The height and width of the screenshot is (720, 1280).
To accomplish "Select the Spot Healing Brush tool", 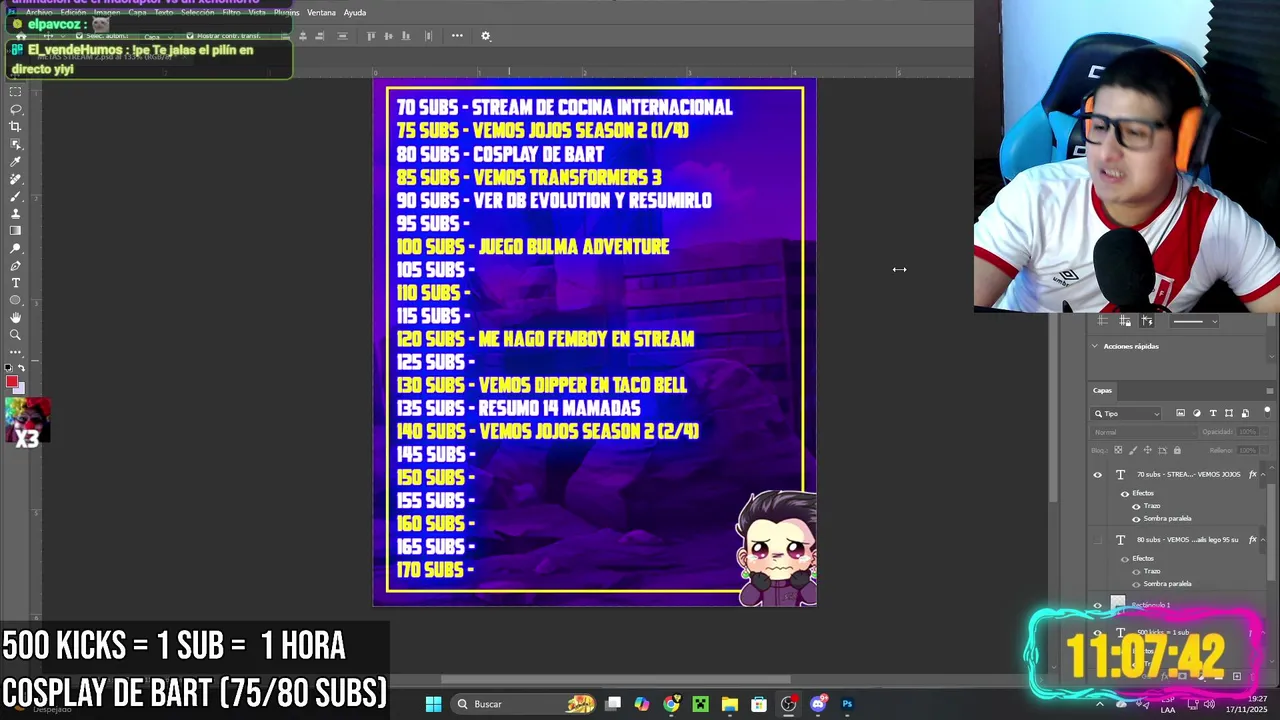I will 15,179.
